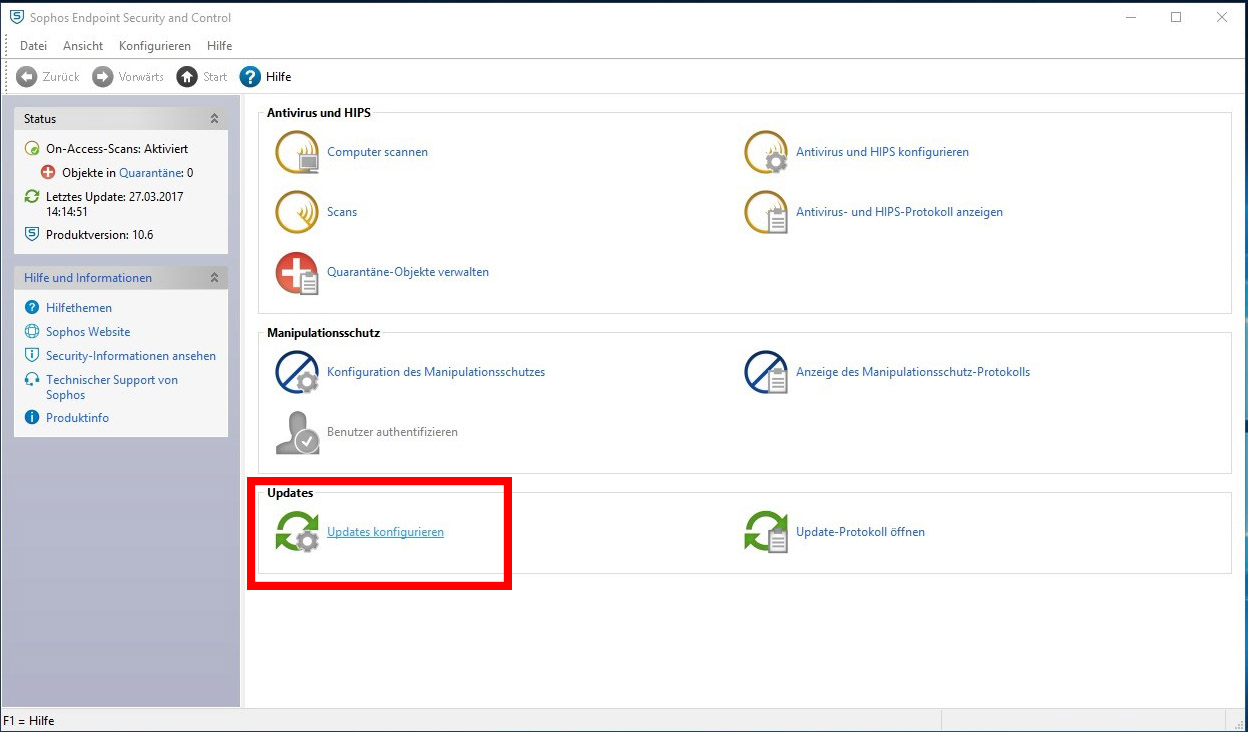Click the Hilfethemen question icon
Image resolution: width=1248 pixels, height=732 pixels.
click(32, 308)
